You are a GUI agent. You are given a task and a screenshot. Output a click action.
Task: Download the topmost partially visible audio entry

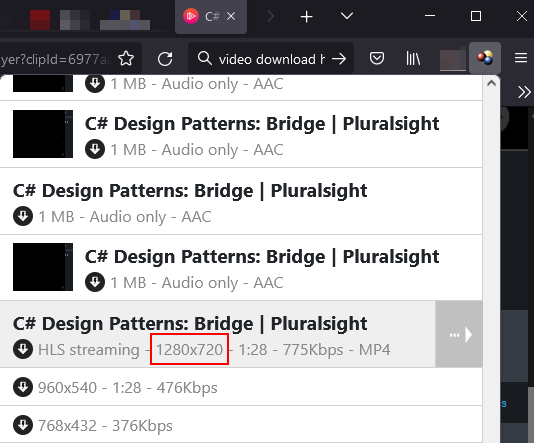click(x=95, y=83)
